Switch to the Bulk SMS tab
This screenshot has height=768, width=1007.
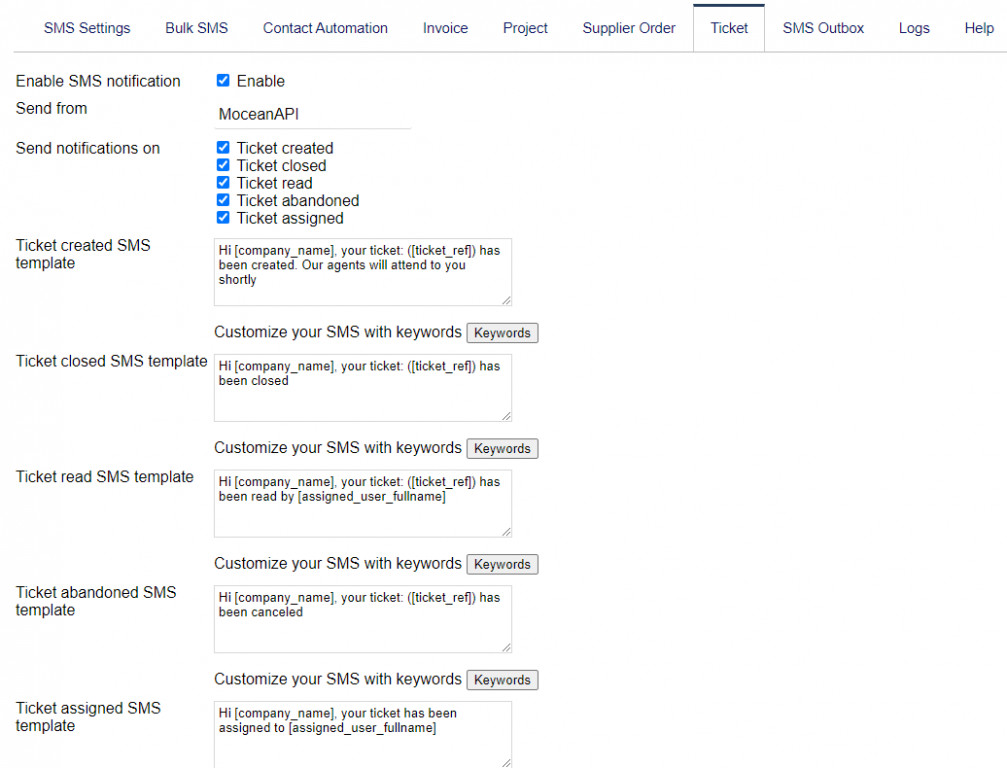click(196, 28)
